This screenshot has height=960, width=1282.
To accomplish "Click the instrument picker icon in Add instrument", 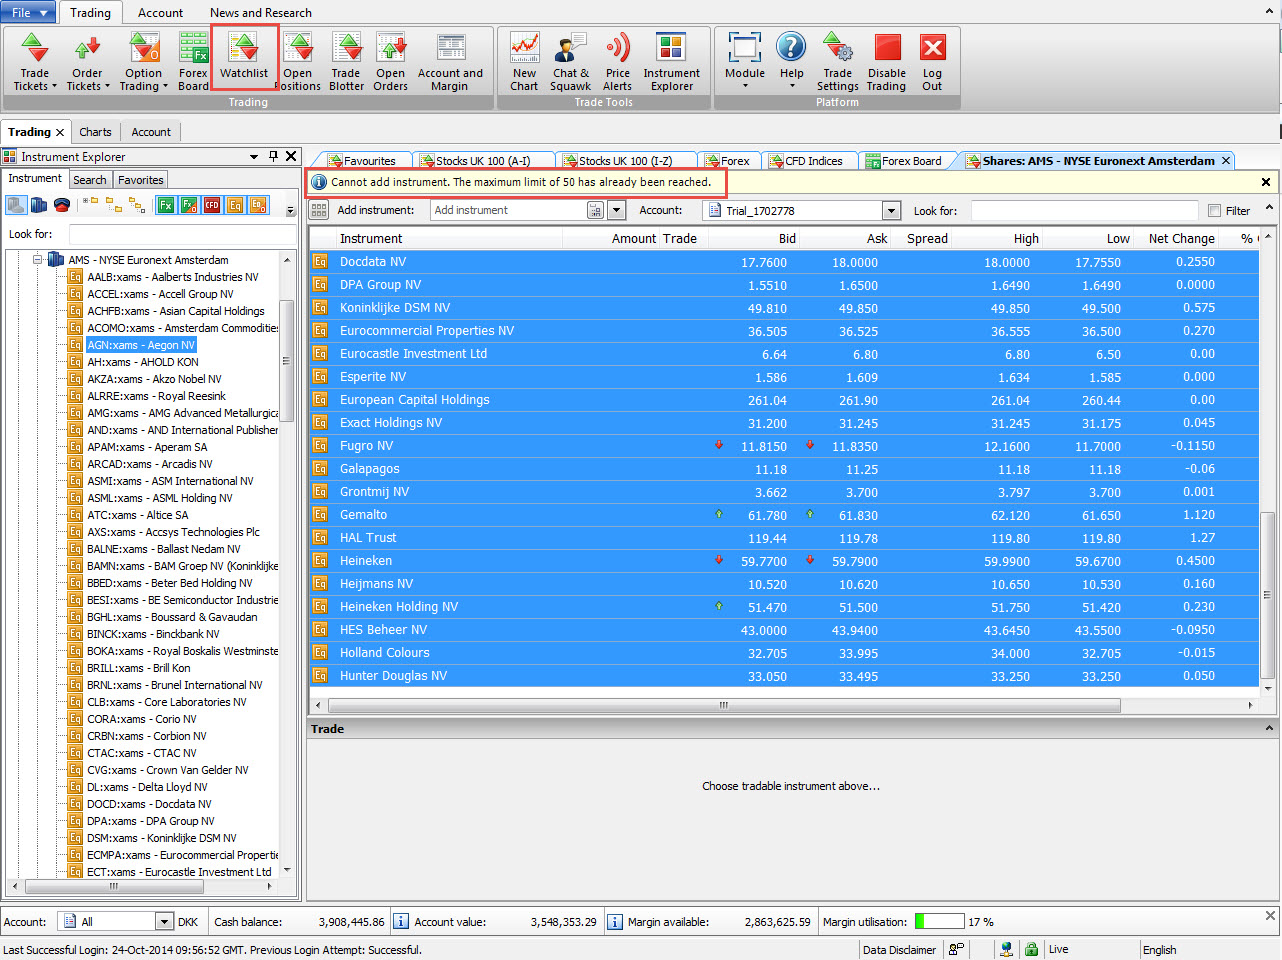I will [x=595, y=210].
